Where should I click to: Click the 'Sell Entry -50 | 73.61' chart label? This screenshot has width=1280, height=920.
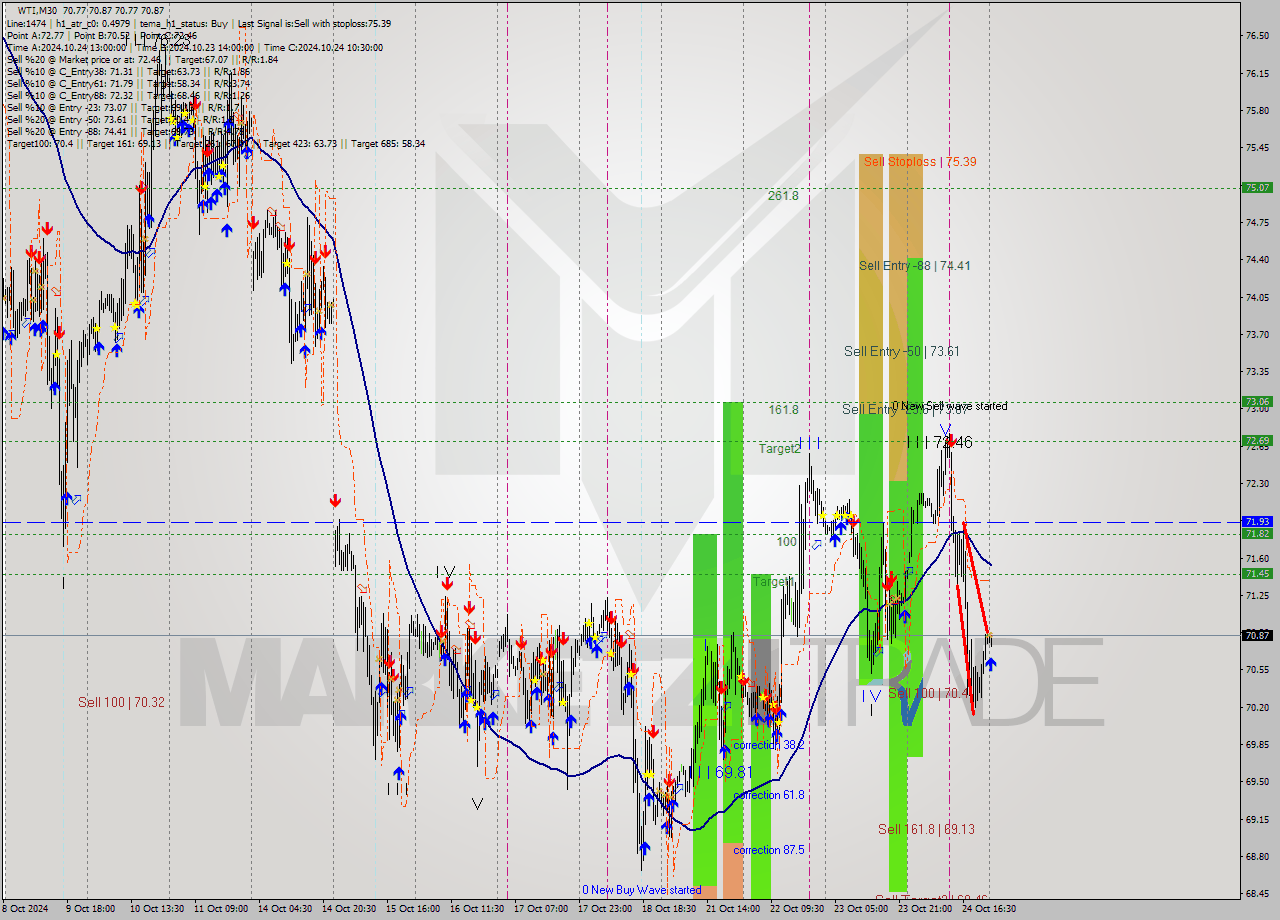click(x=902, y=351)
